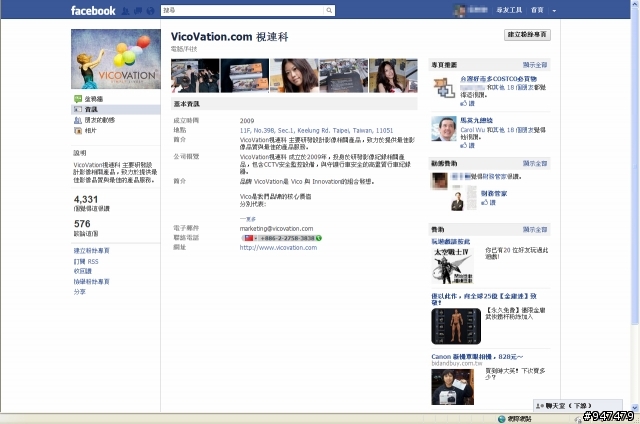Click 顯示全部 in the ads section
Viewport: 640px width, 424px height.
coord(535,229)
